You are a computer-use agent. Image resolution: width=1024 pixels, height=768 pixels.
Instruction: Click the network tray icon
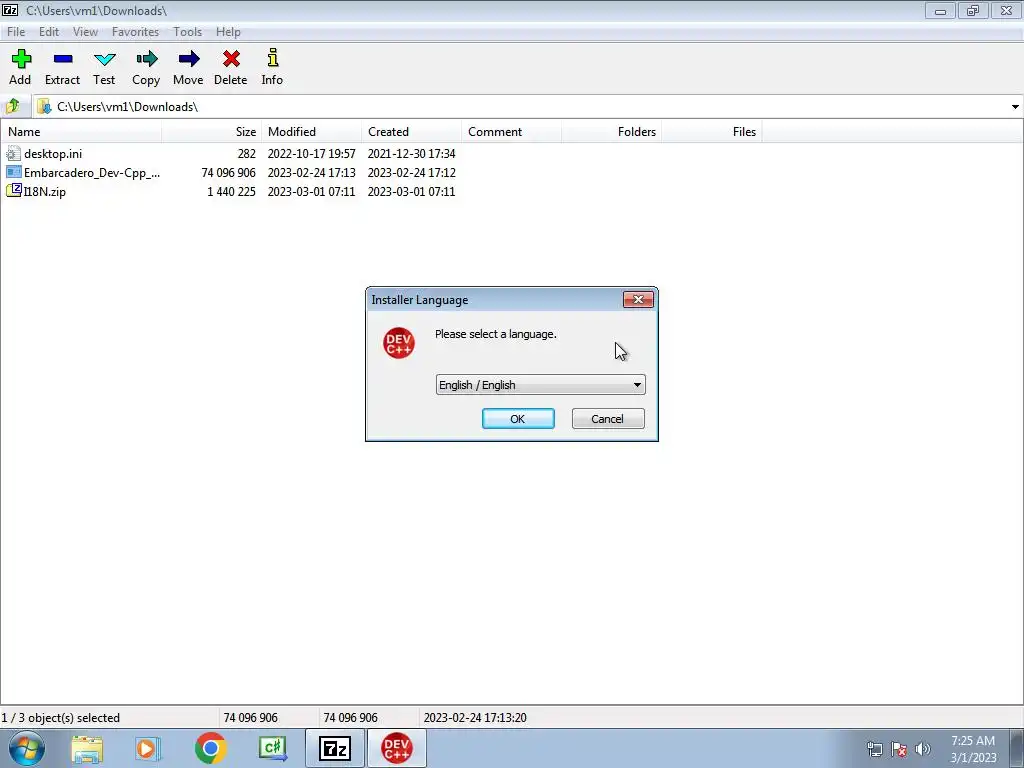[874, 749]
